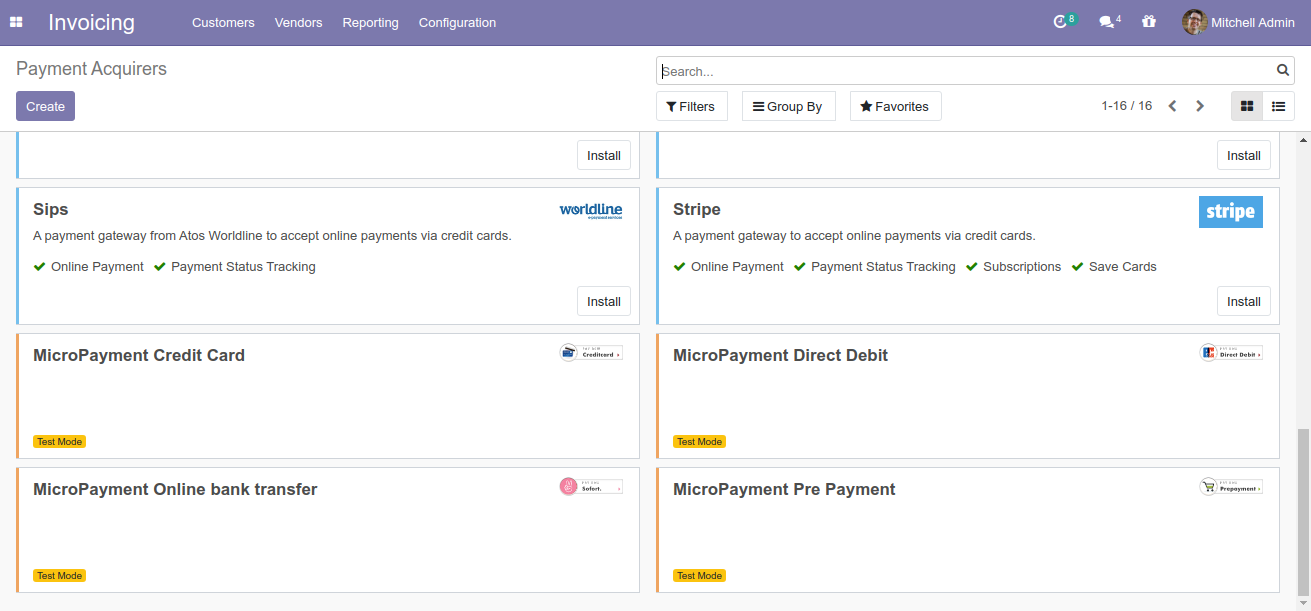Open the Filters dropdown
This screenshot has height=611, width=1311.
[691, 106]
